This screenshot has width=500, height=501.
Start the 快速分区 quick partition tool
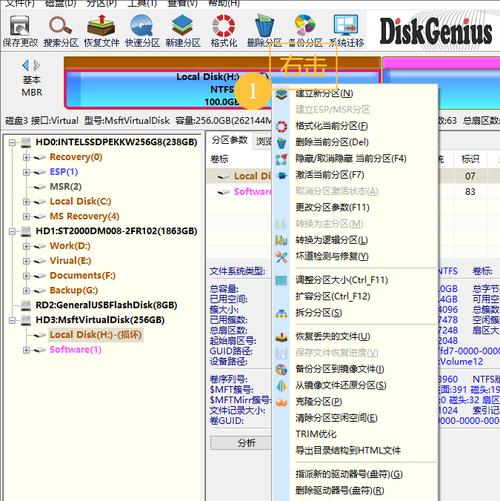142,31
